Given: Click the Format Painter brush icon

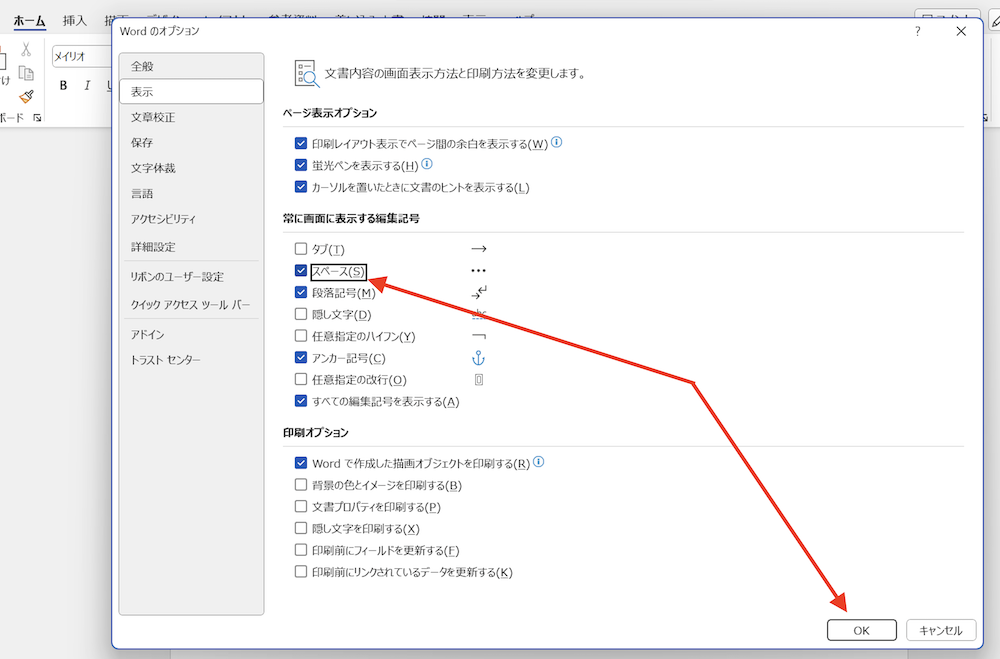Looking at the screenshot, I should [x=26, y=96].
